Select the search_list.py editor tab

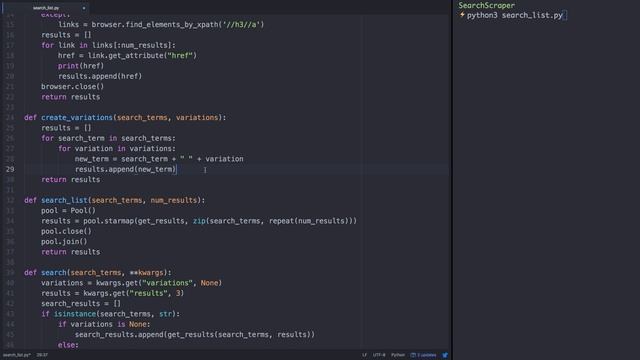point(46,8)
